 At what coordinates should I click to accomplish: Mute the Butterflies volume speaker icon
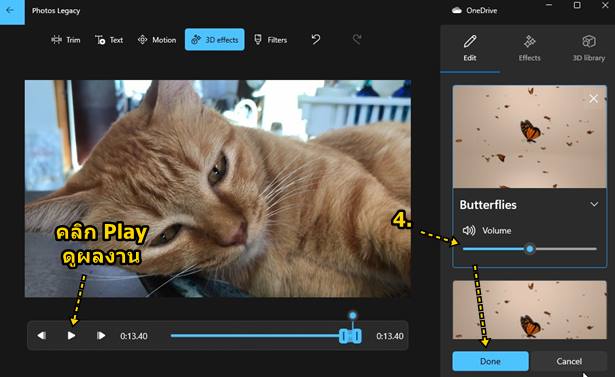tap(469, 230)
